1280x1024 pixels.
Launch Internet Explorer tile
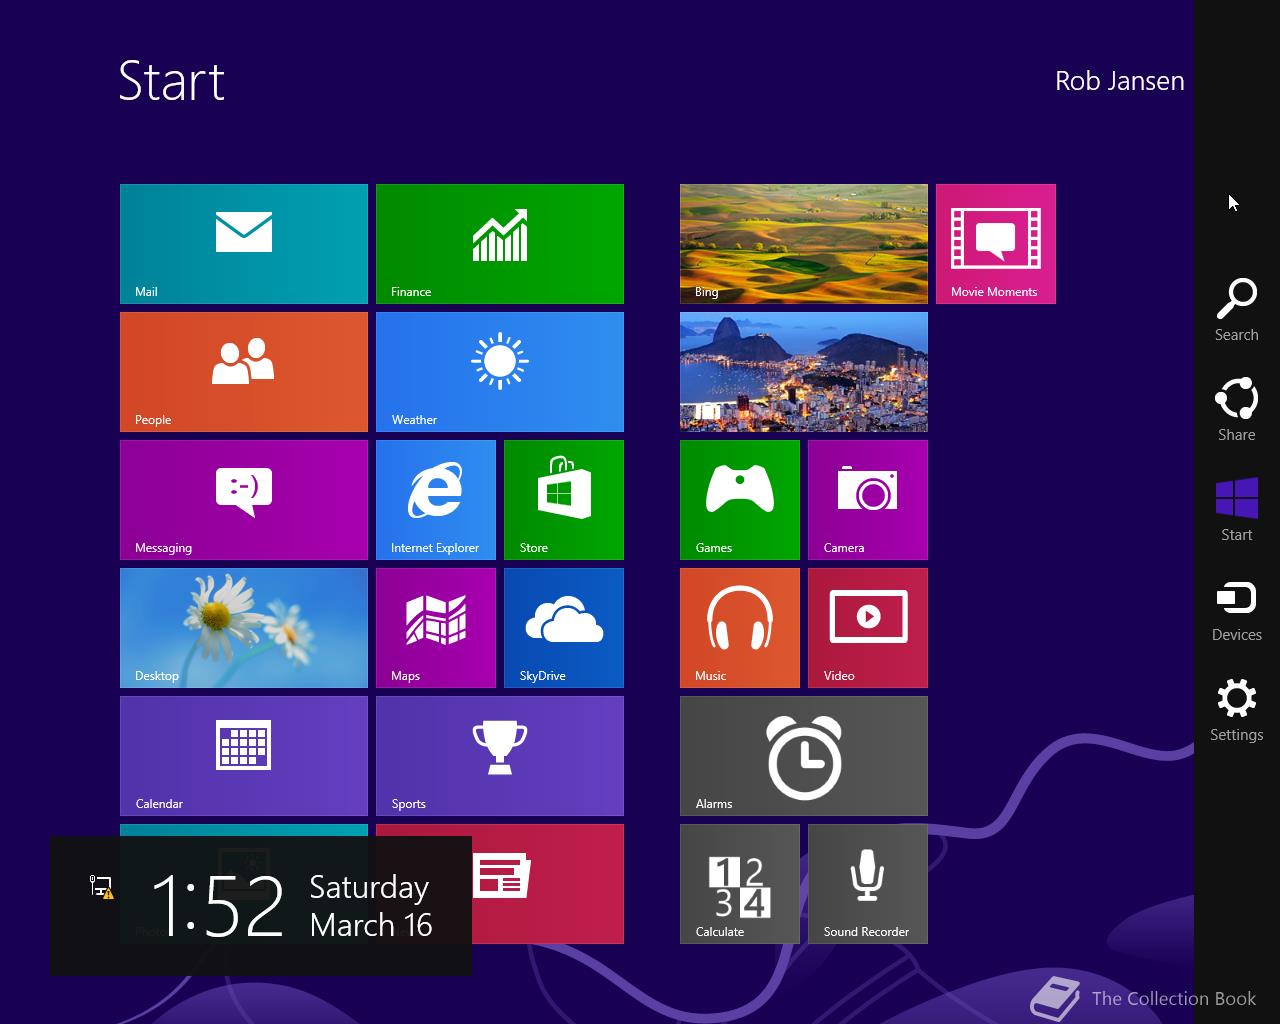coord(436,500)
